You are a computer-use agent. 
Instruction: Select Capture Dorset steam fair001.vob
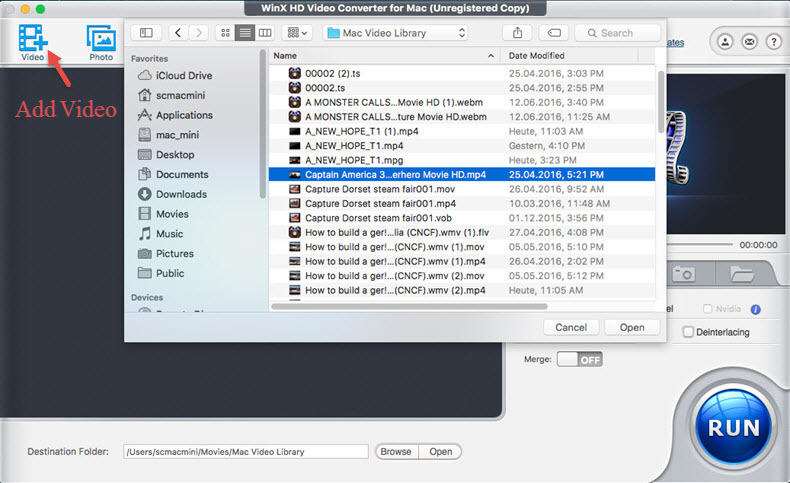[462, 218]
